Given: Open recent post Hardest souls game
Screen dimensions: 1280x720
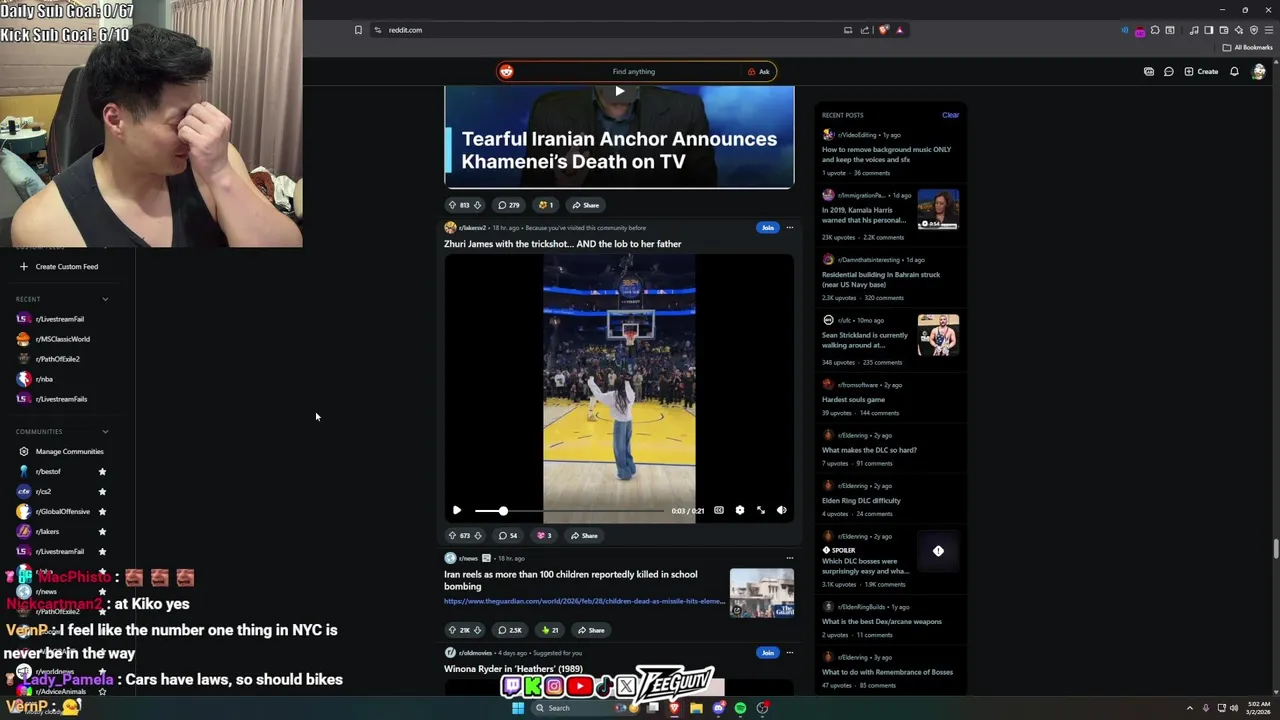Looking at the screenshot, I should tap(853, 400).
